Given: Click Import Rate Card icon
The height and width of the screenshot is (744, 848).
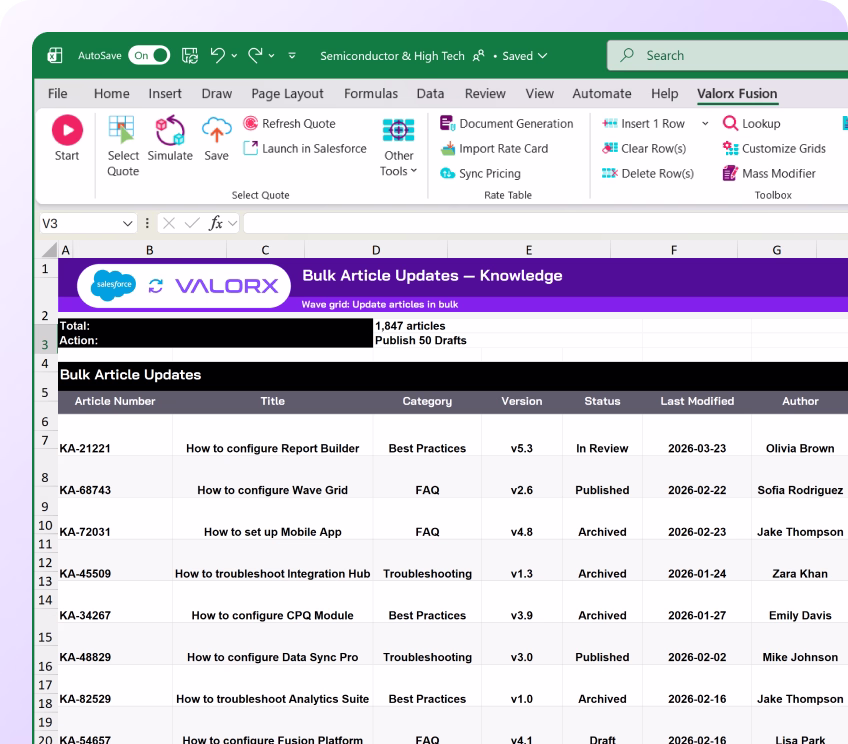Looking at the screenshot, I should (x=448, y=149).
